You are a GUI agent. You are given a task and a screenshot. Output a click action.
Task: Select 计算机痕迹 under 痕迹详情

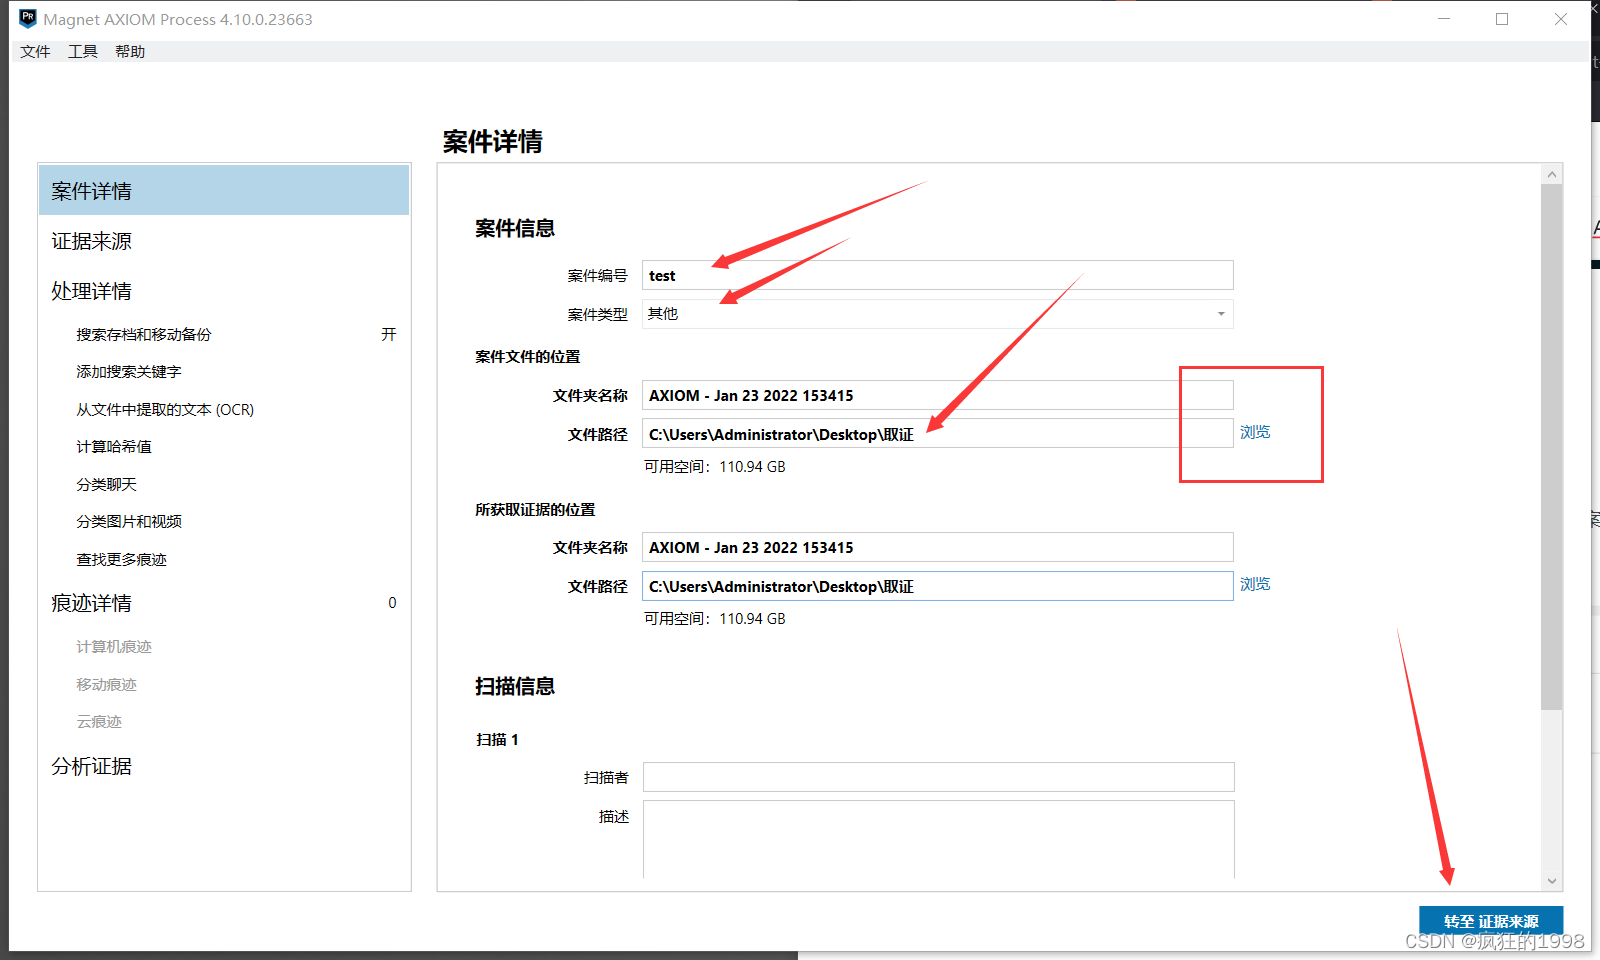[x=114, y=647]
